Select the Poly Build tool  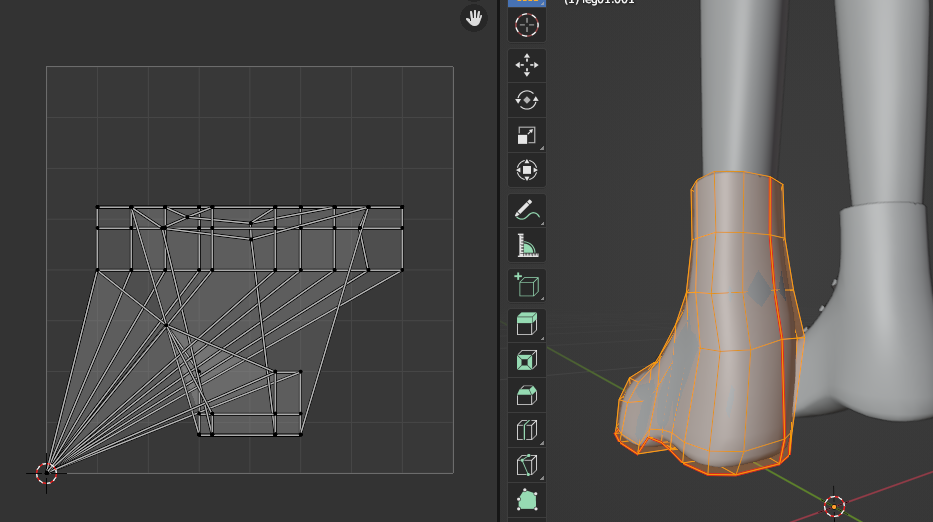(527, 500)
